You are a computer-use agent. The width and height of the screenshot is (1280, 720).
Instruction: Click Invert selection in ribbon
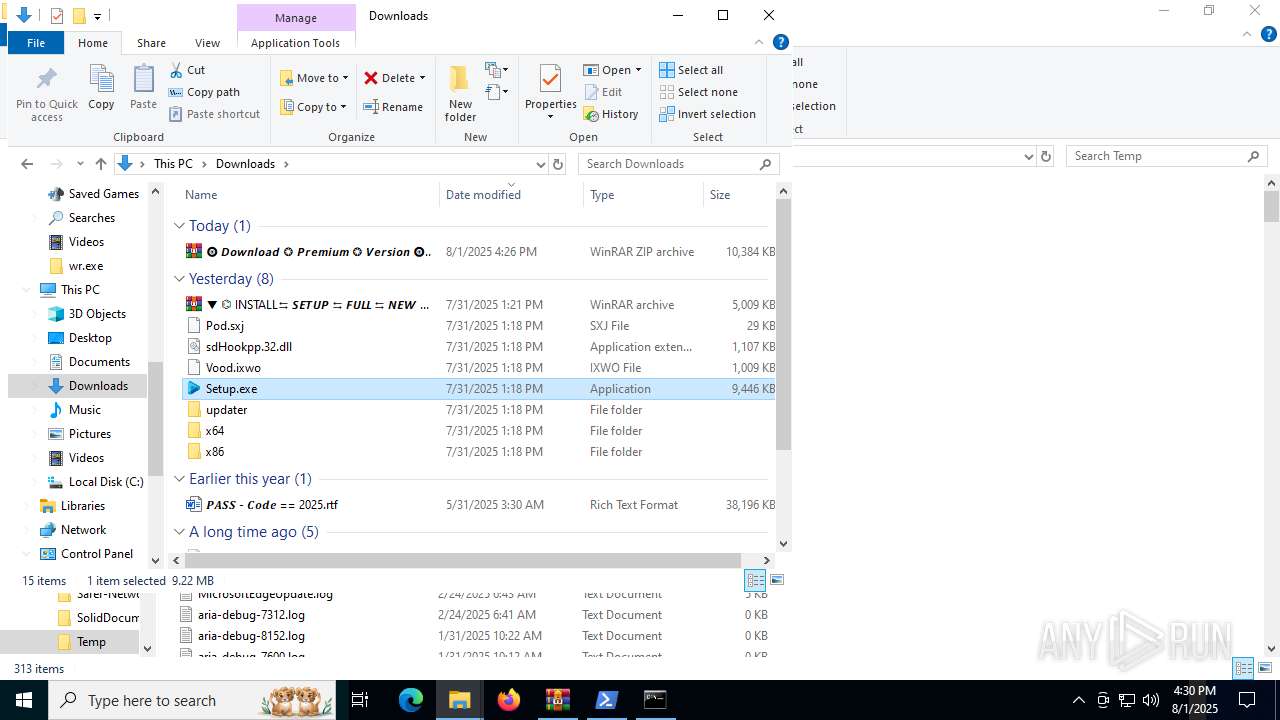tap(707, 114)
